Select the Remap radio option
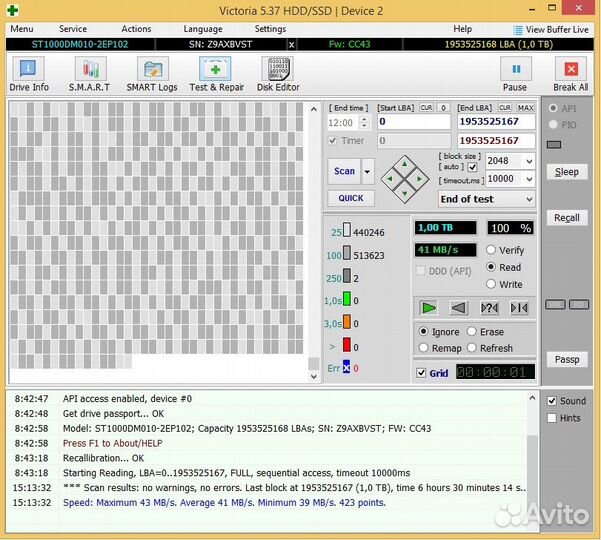 [424, 348]
